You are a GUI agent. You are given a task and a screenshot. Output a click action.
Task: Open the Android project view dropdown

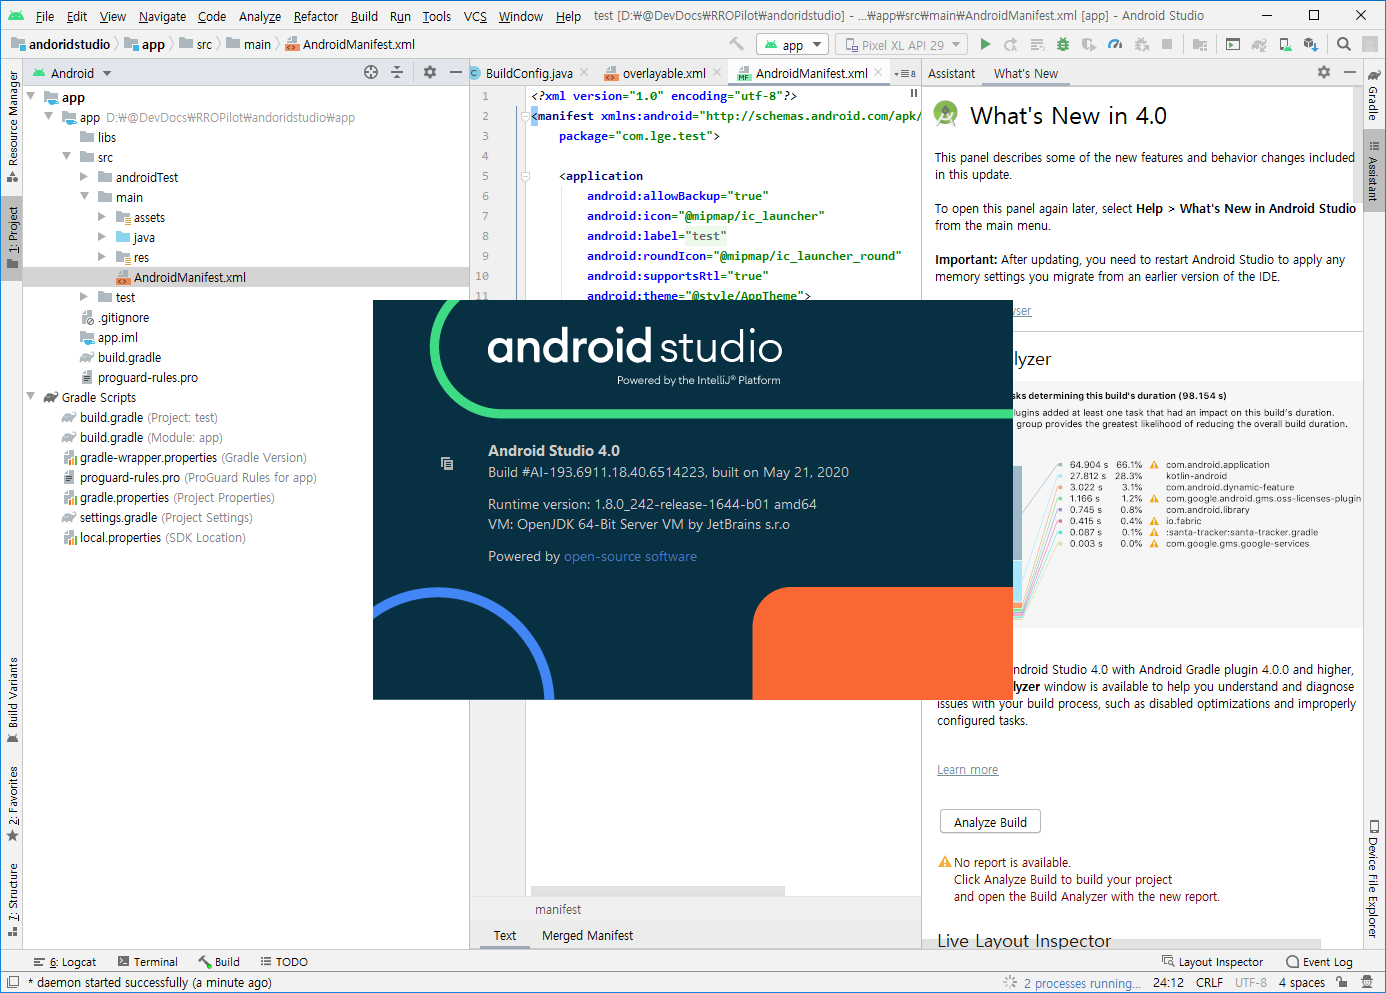coord(72,73)
